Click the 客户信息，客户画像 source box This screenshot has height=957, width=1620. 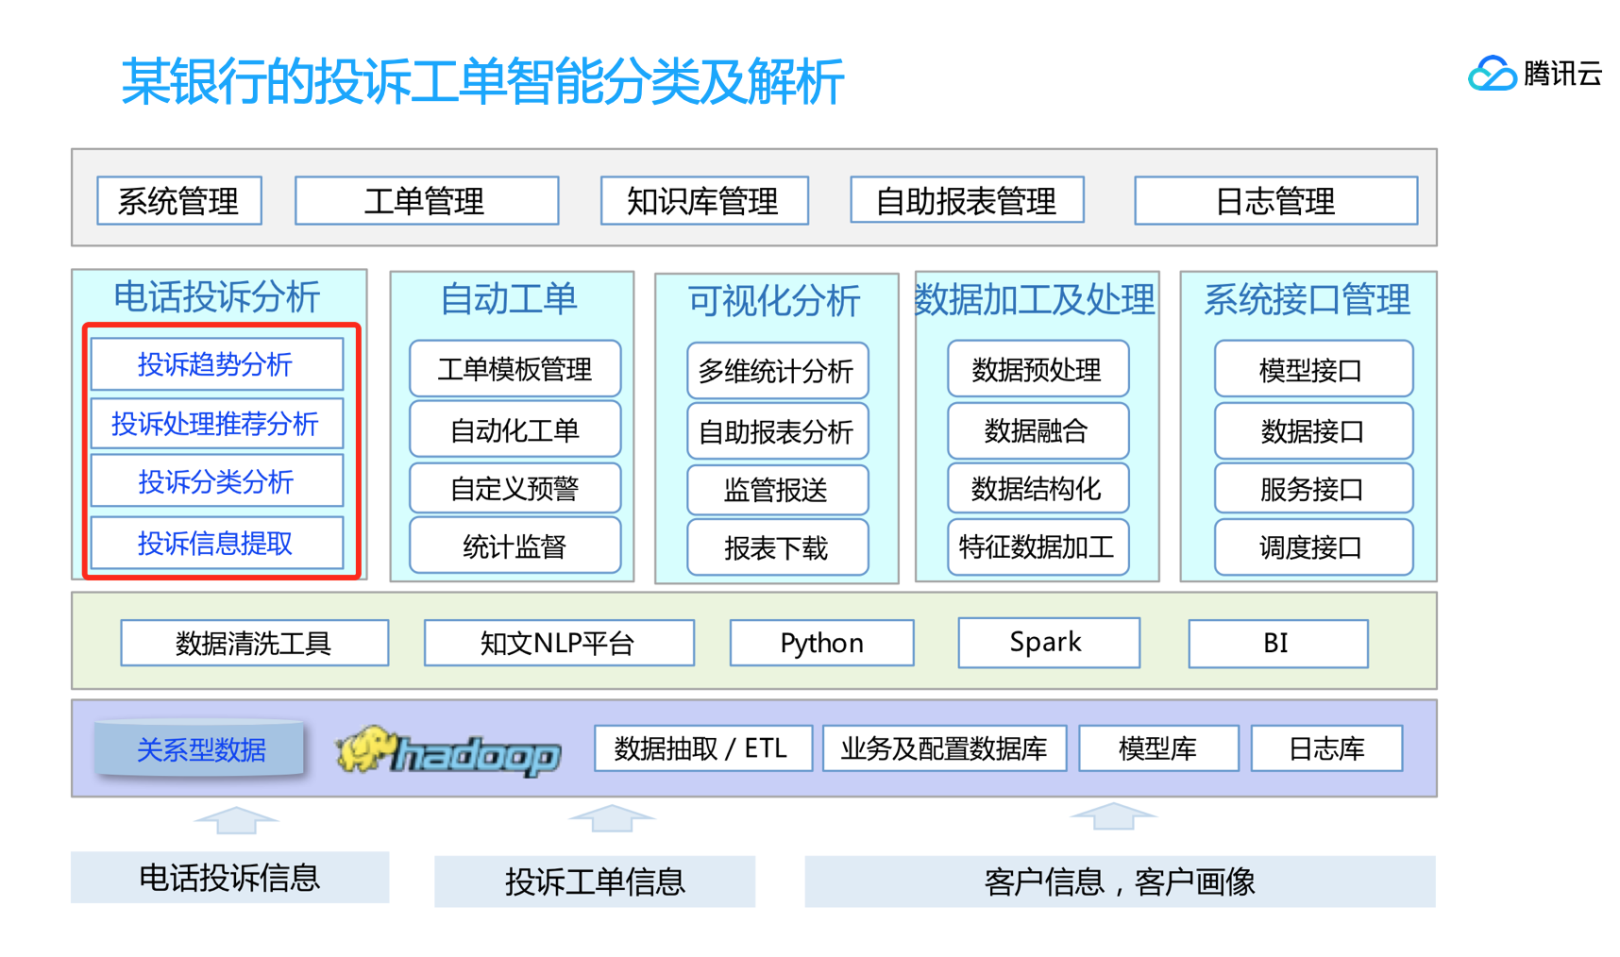1120,881
